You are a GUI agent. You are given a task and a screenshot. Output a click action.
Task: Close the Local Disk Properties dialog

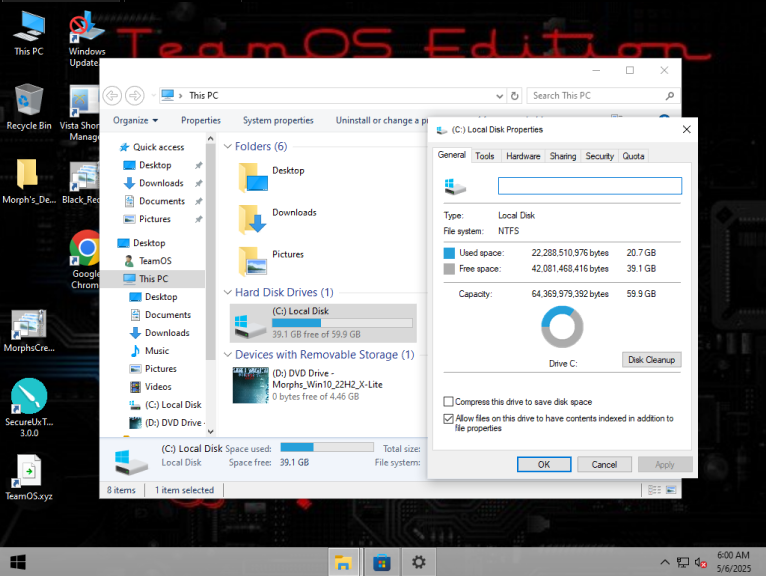point(686,129)
